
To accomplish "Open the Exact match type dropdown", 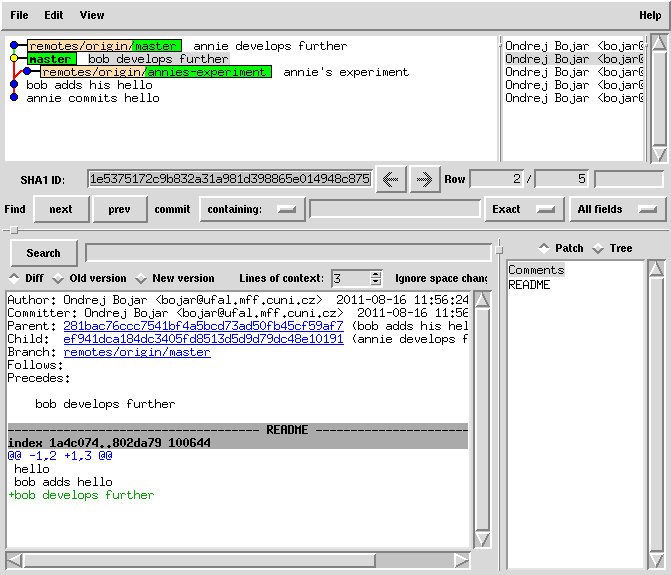I will tap(522, 209).
